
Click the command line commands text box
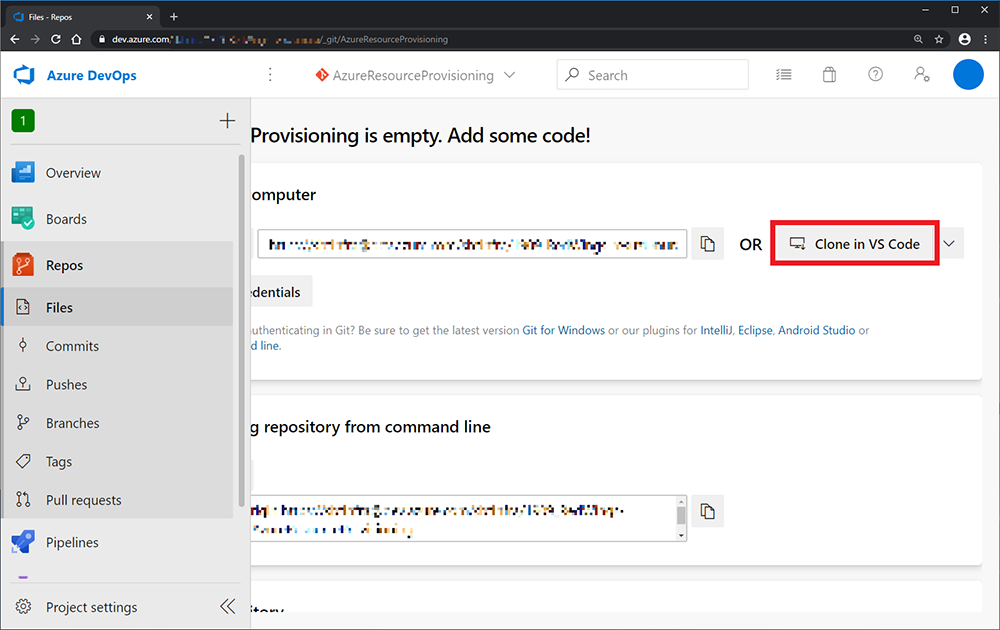coord(463,518)
